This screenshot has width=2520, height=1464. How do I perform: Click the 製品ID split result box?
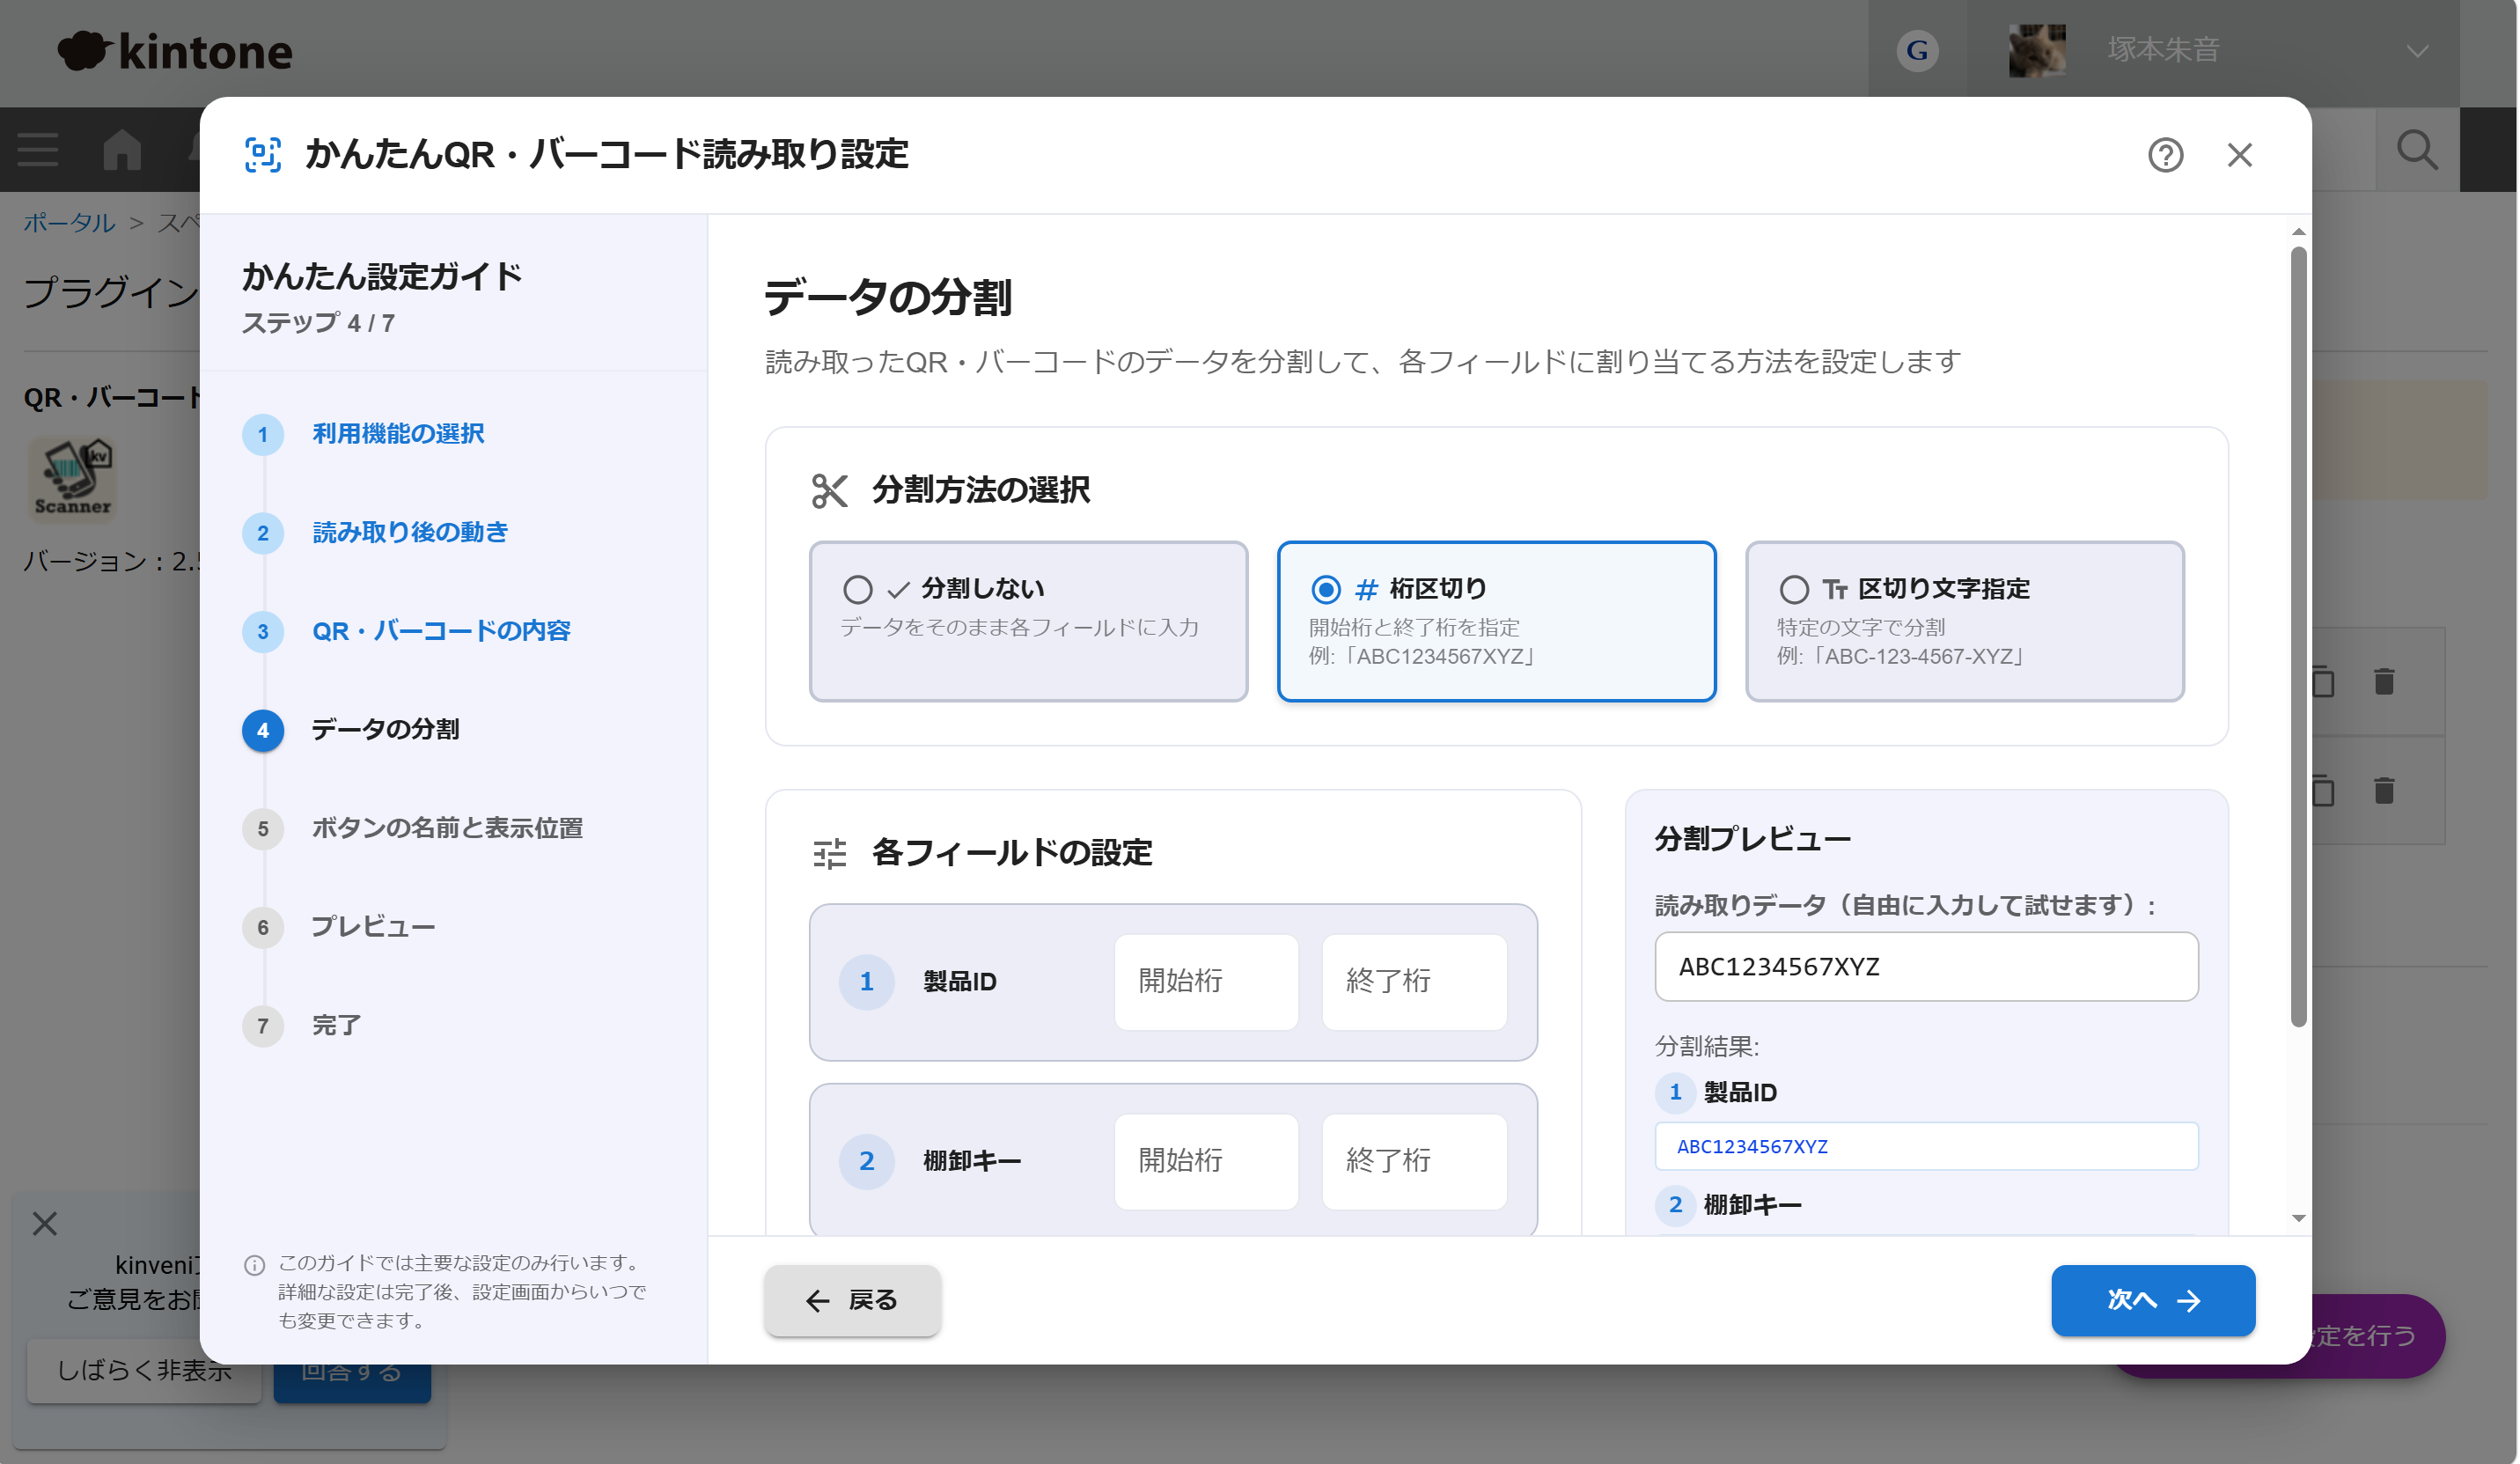tap(1926, 1146)
